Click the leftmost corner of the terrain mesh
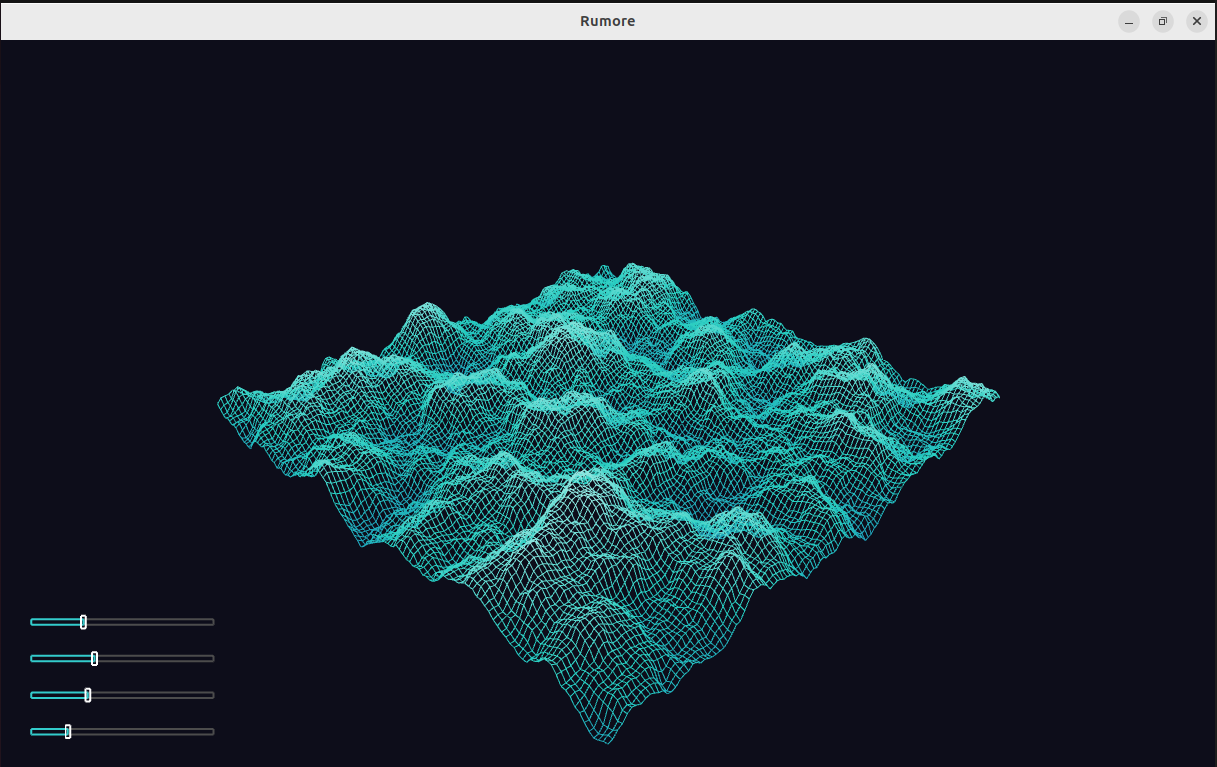Image resolution: width=1217 pixels, height=767 pixels. (220, 403)
